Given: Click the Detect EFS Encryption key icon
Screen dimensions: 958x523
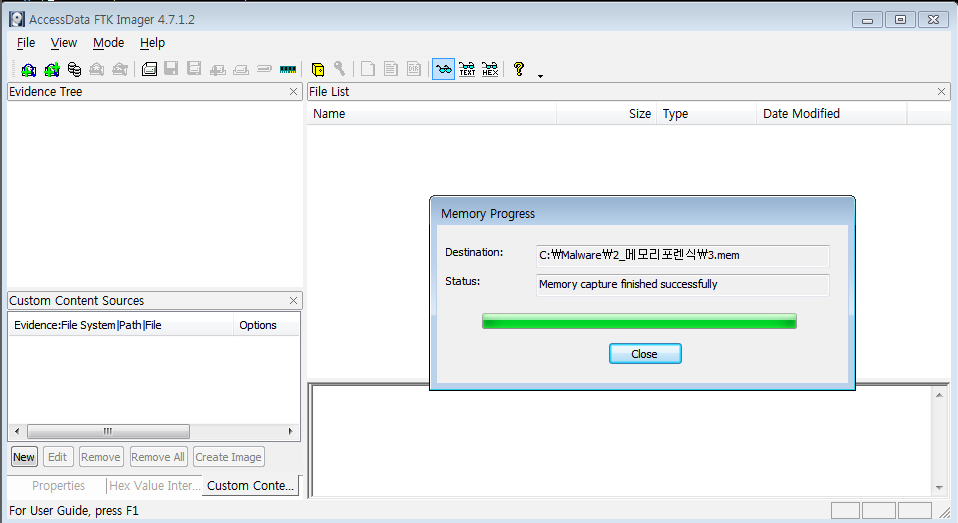Looking at the screenshot, I should 340,69.
